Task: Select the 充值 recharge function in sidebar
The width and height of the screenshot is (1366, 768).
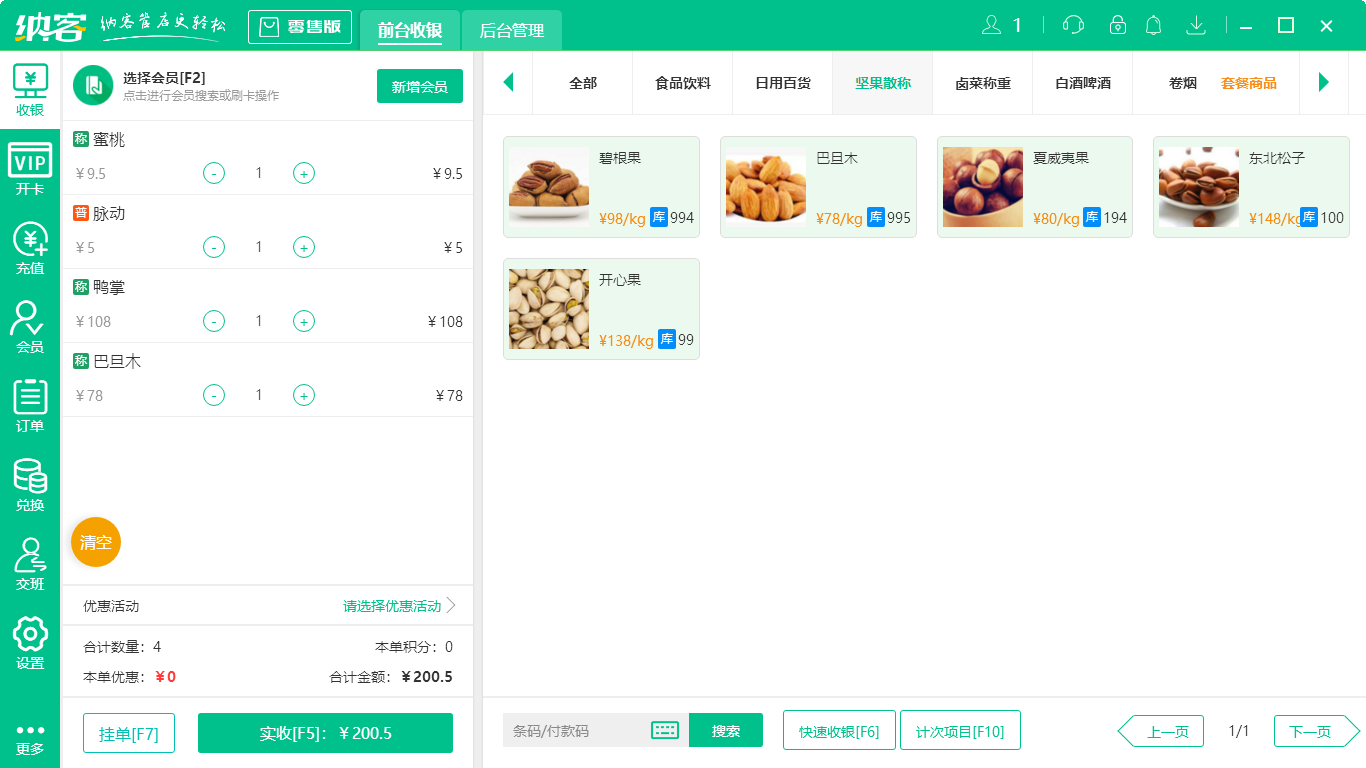Action: (30, 247)
